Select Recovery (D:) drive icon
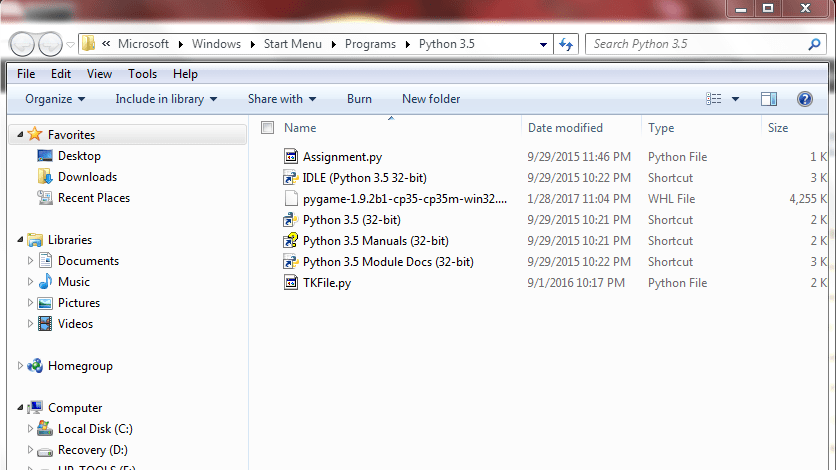The image size is (836, 470). 45,451
